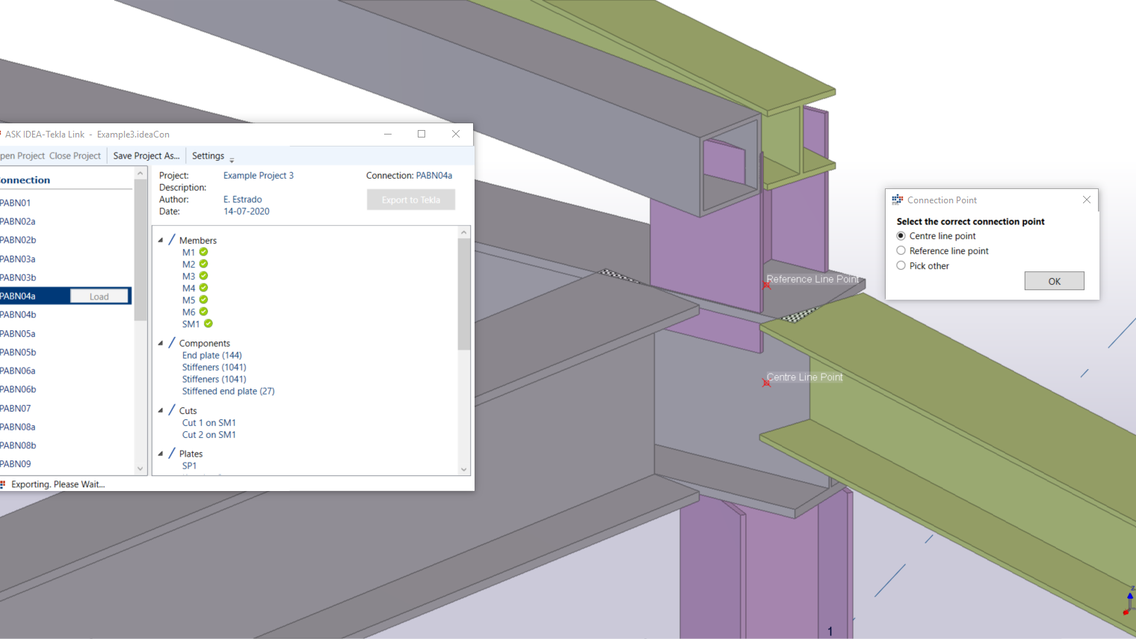Click Close Project menu item
The width and height of the screenshot is (1136, 639).
[75, 156]
